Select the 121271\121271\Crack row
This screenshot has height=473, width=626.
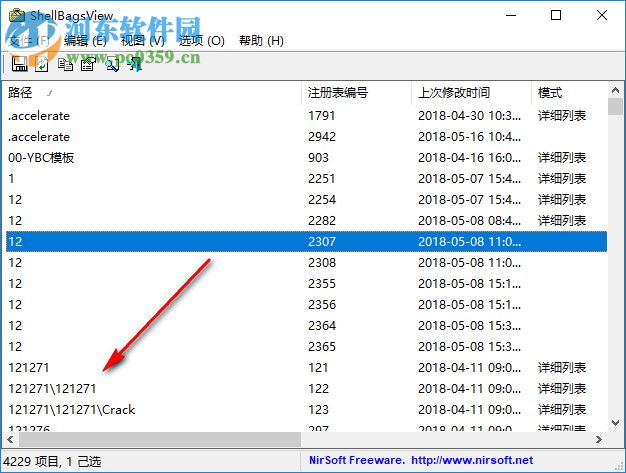306,410
